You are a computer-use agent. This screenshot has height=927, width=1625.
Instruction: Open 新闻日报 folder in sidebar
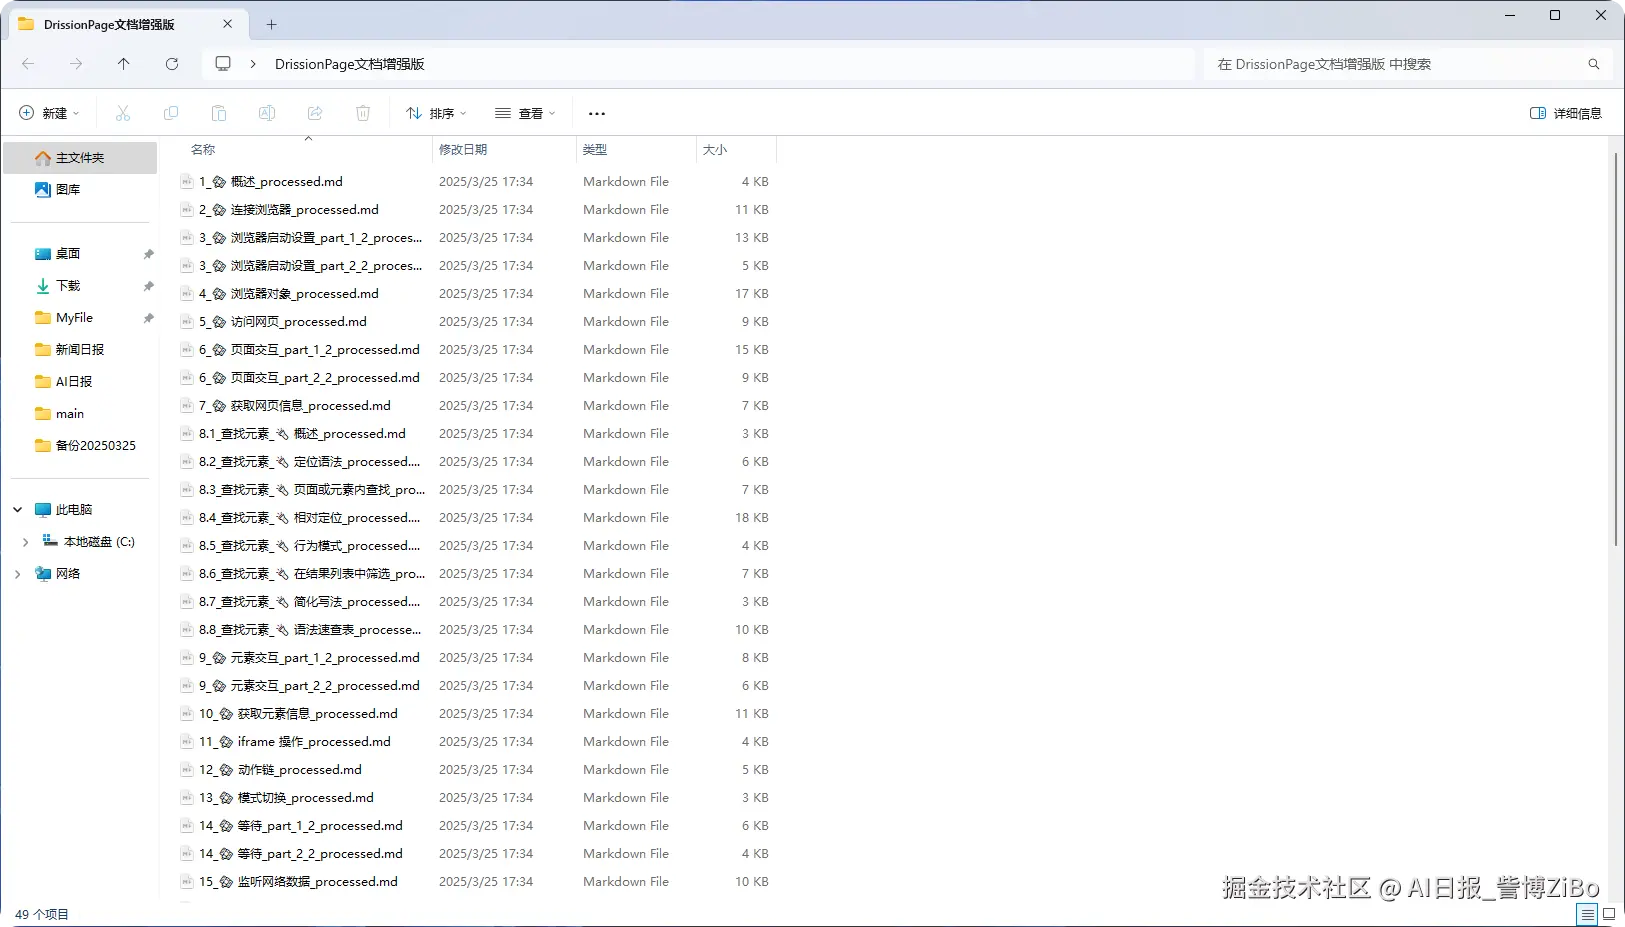pos(81,350)
